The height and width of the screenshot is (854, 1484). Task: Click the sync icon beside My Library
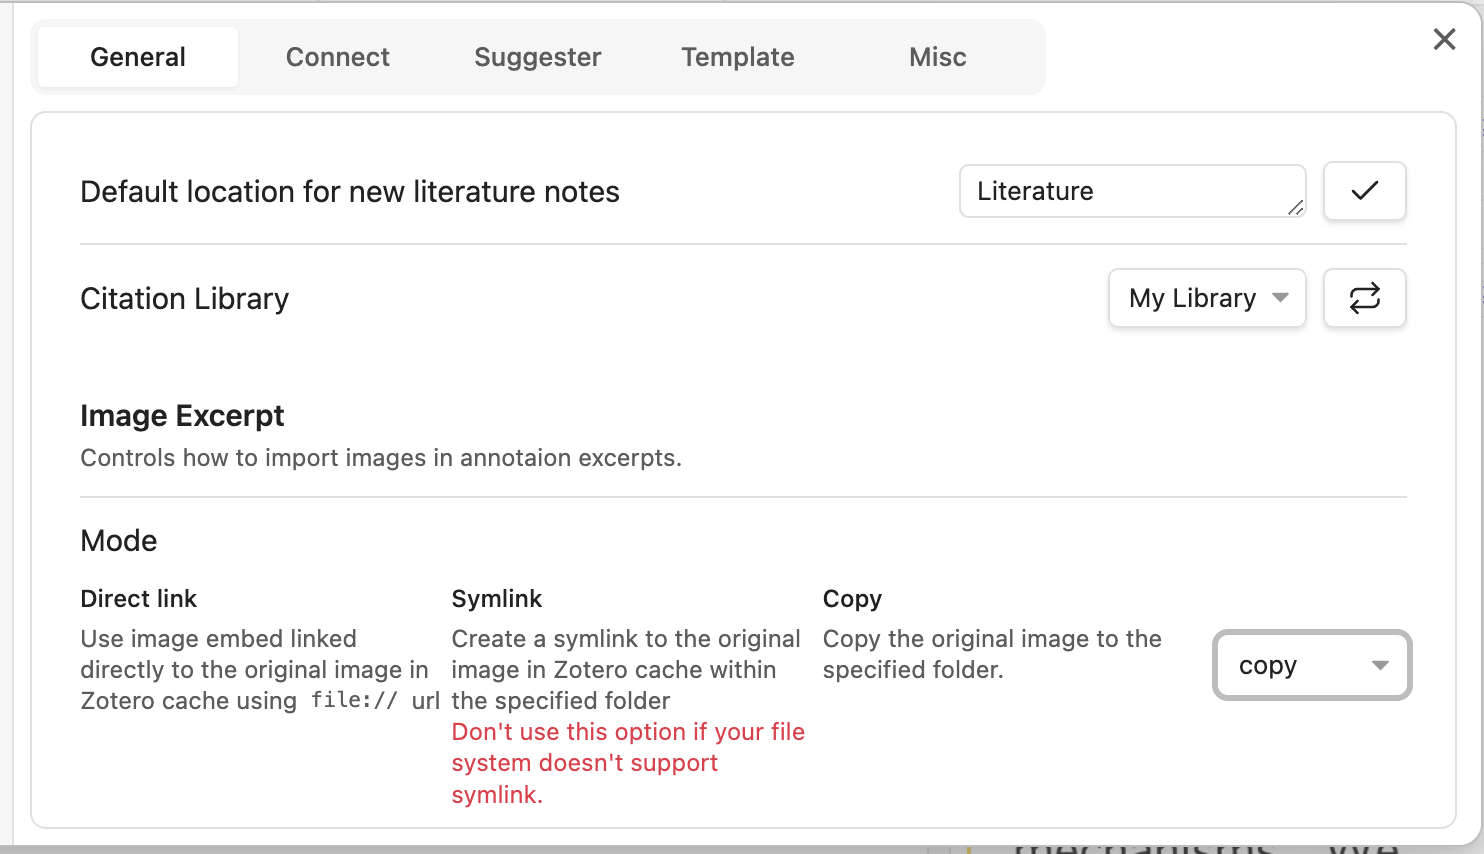coord(1364,298)
